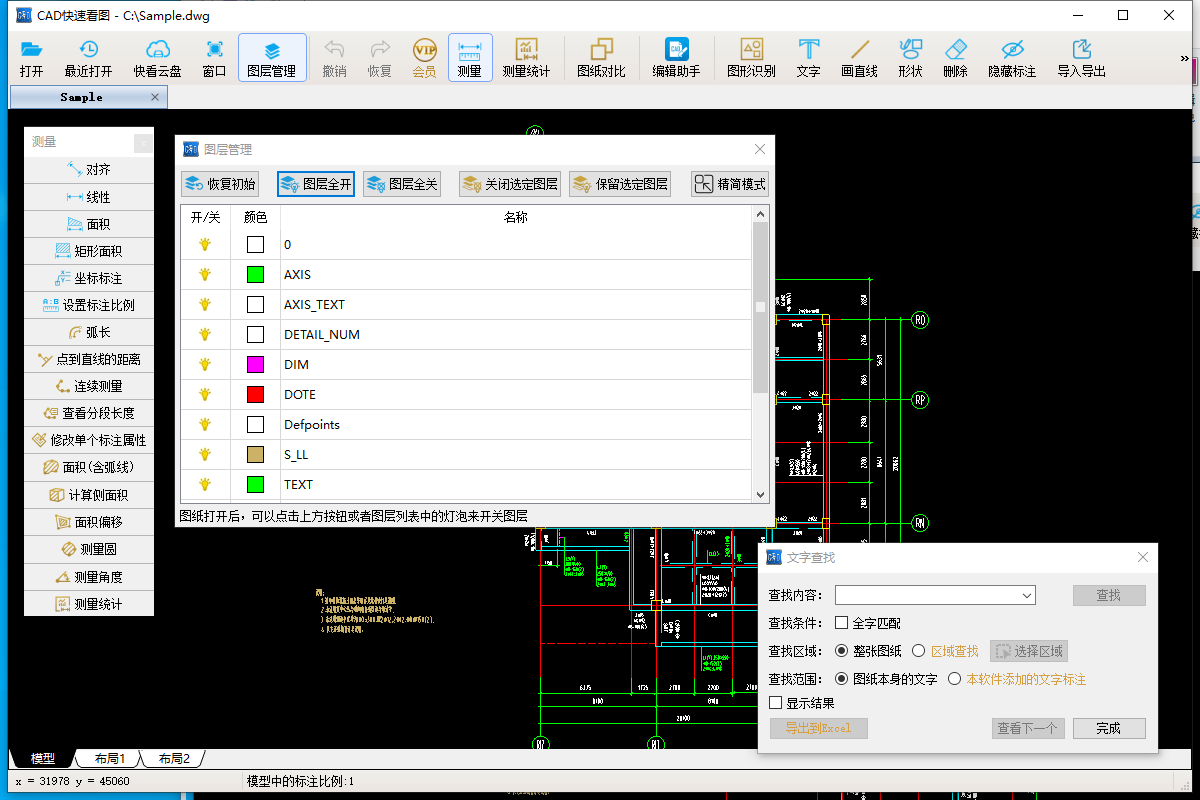
Task: Switch to the 模型 model tab
Action: click(42, 759)
